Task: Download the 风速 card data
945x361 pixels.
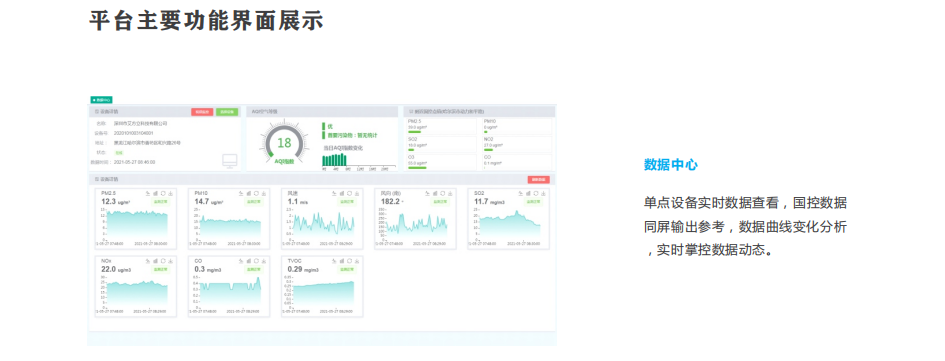Action: [x=357, y=193]
